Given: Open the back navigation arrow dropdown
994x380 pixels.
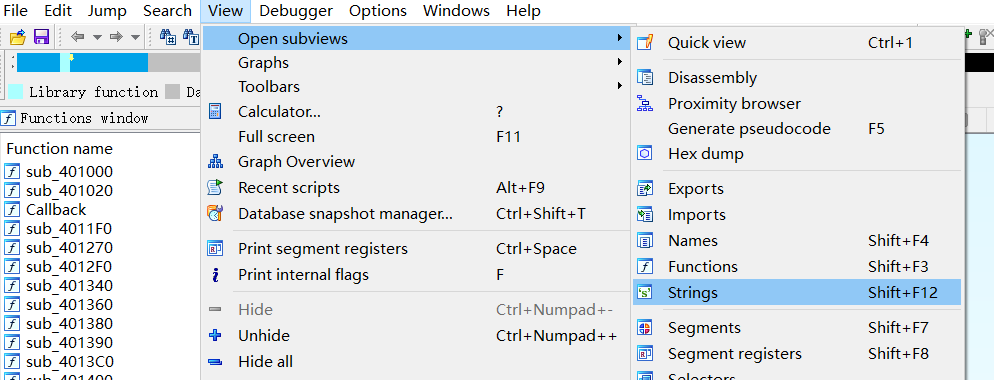Looking at the screenshot, I should [x=97, y=37].
